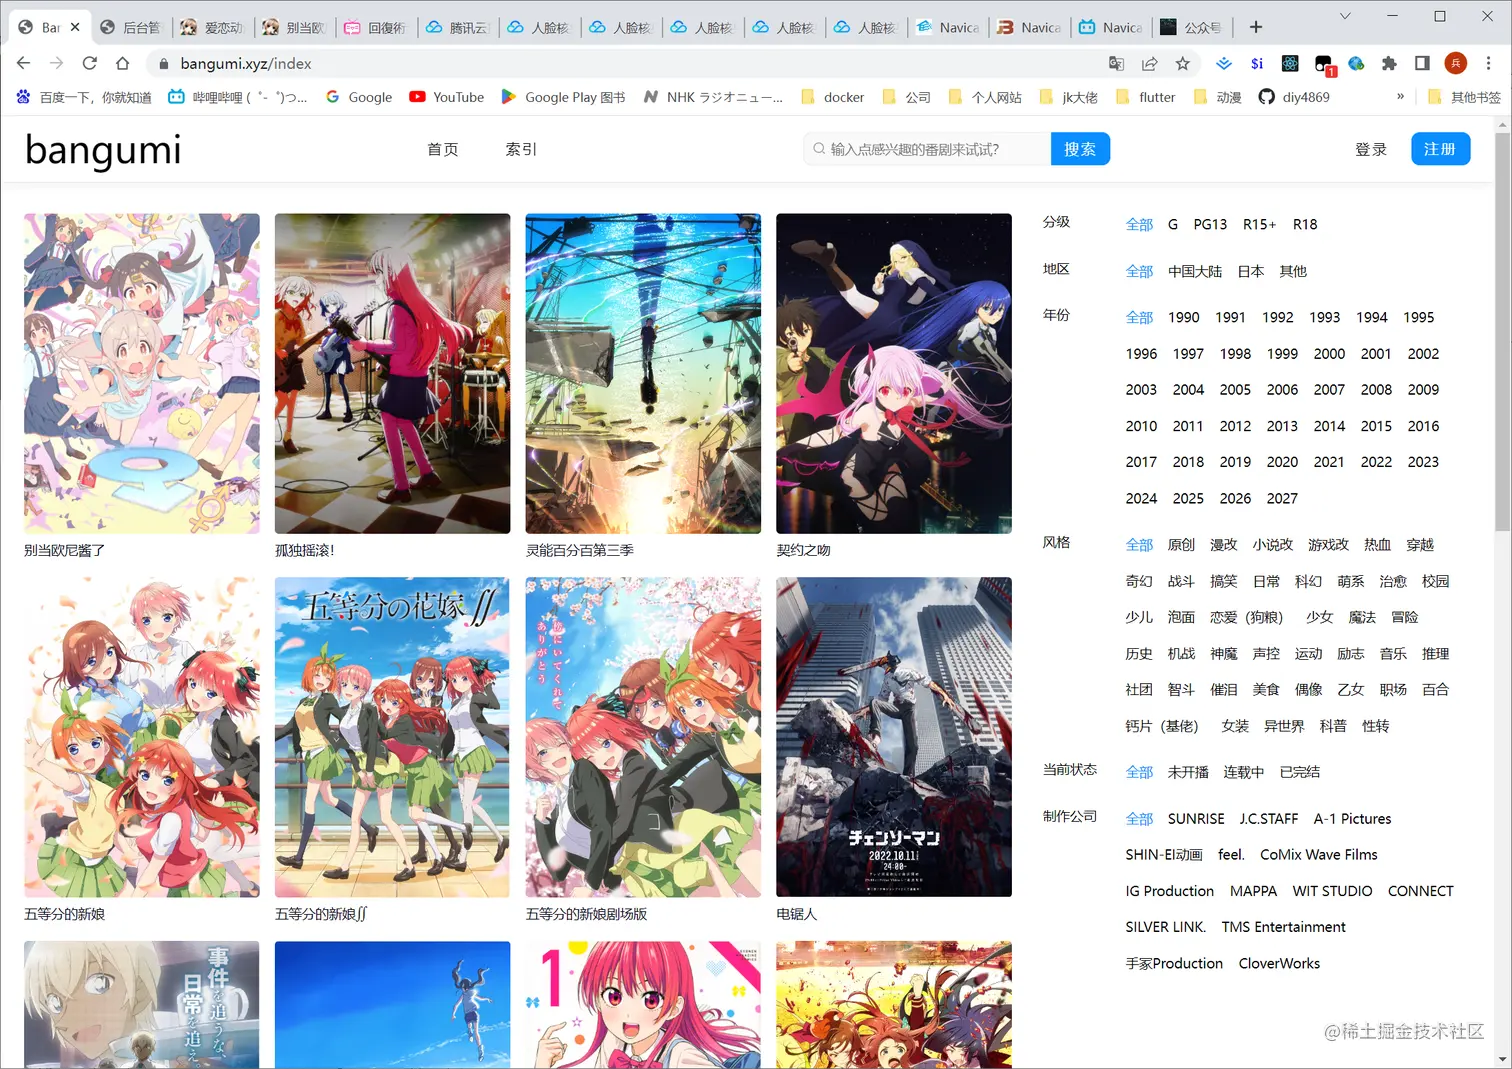Click the 搜索 button

1080,149
